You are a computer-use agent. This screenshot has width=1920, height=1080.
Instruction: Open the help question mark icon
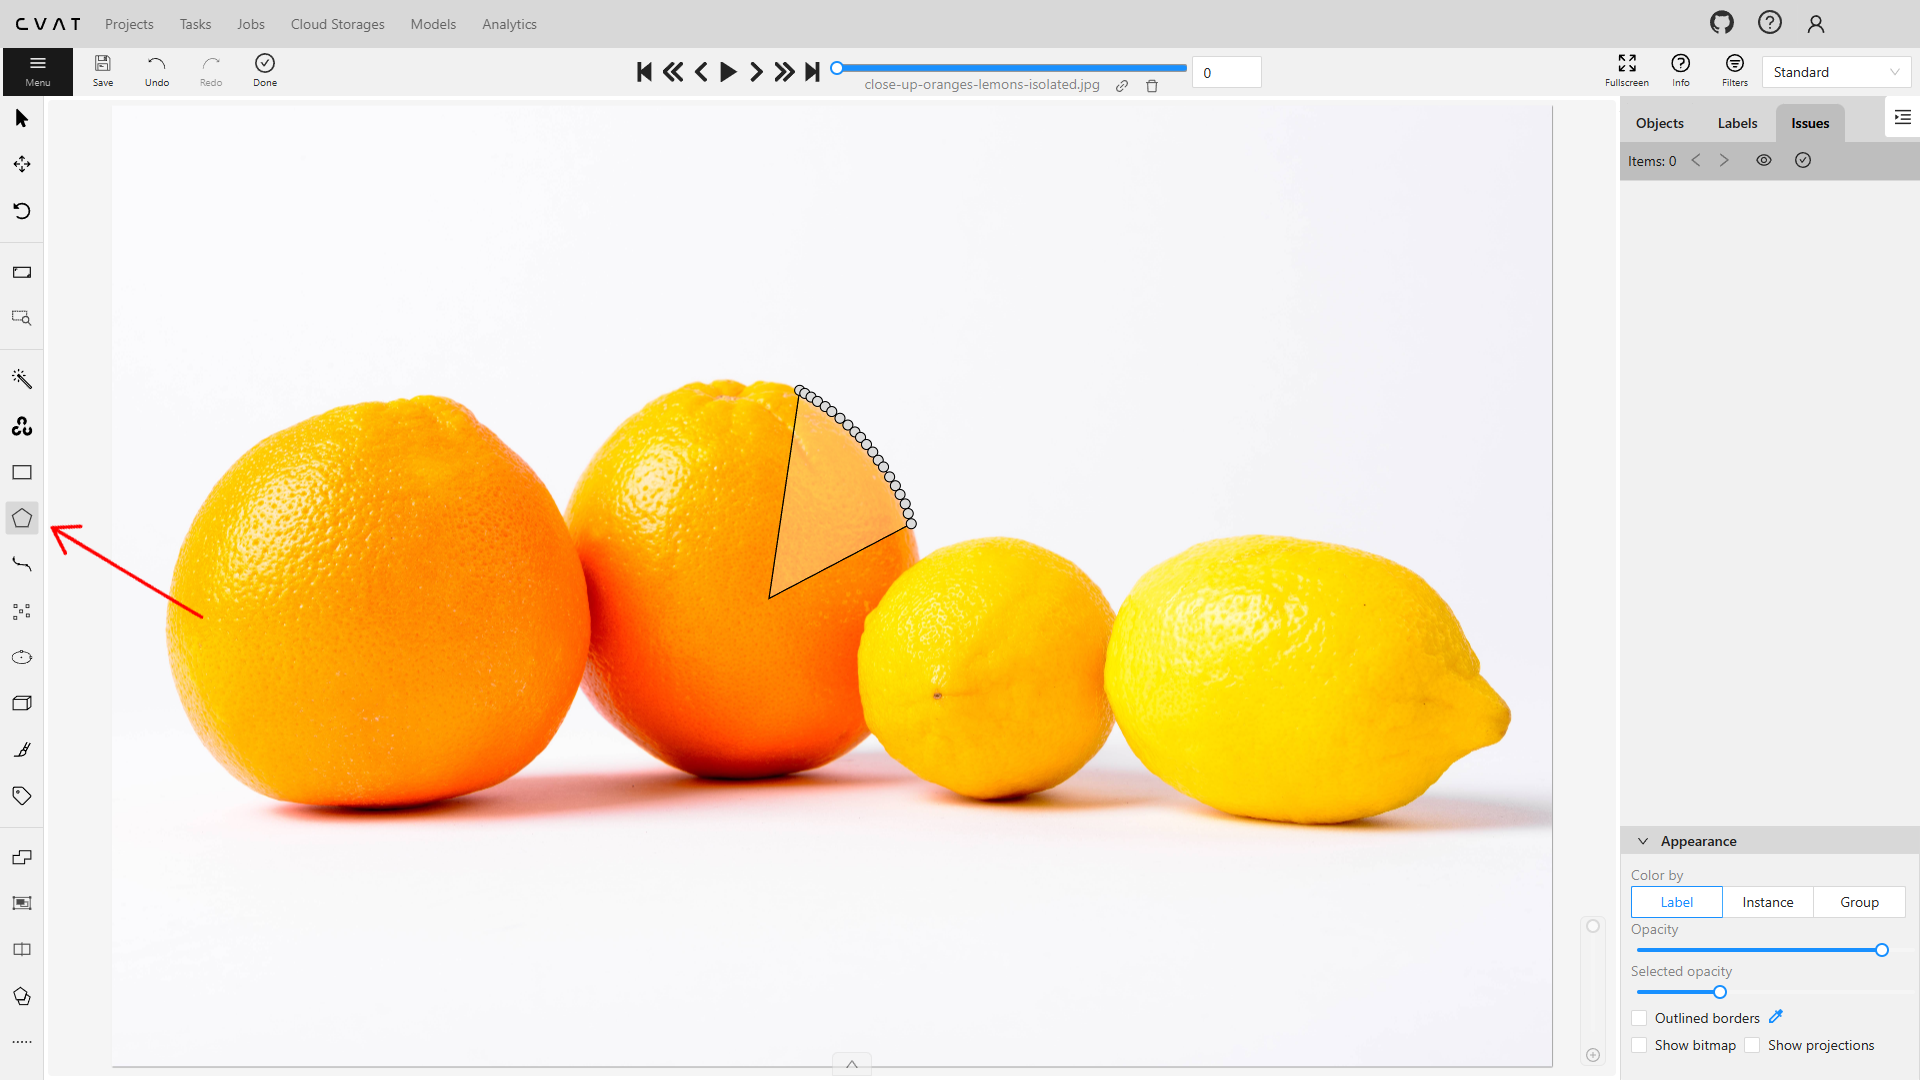[1770, 23]
